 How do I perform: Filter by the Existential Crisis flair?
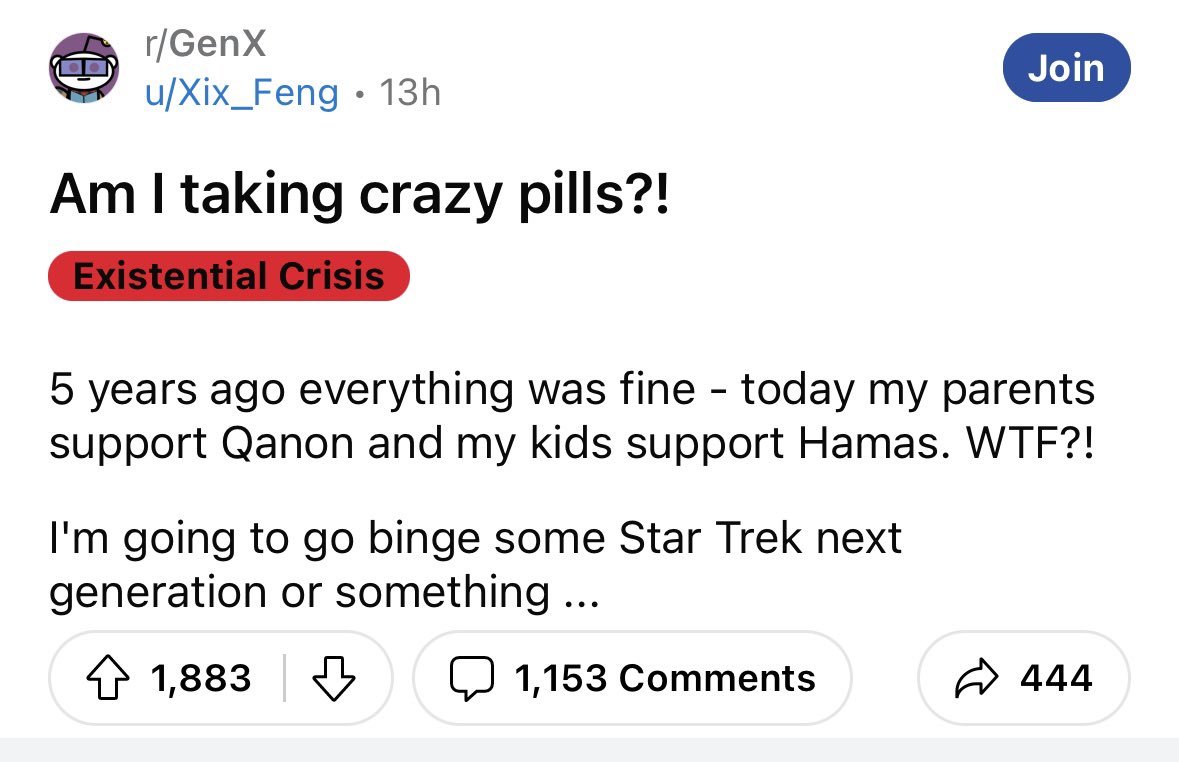pyautogui.click(x=229, y=276)
